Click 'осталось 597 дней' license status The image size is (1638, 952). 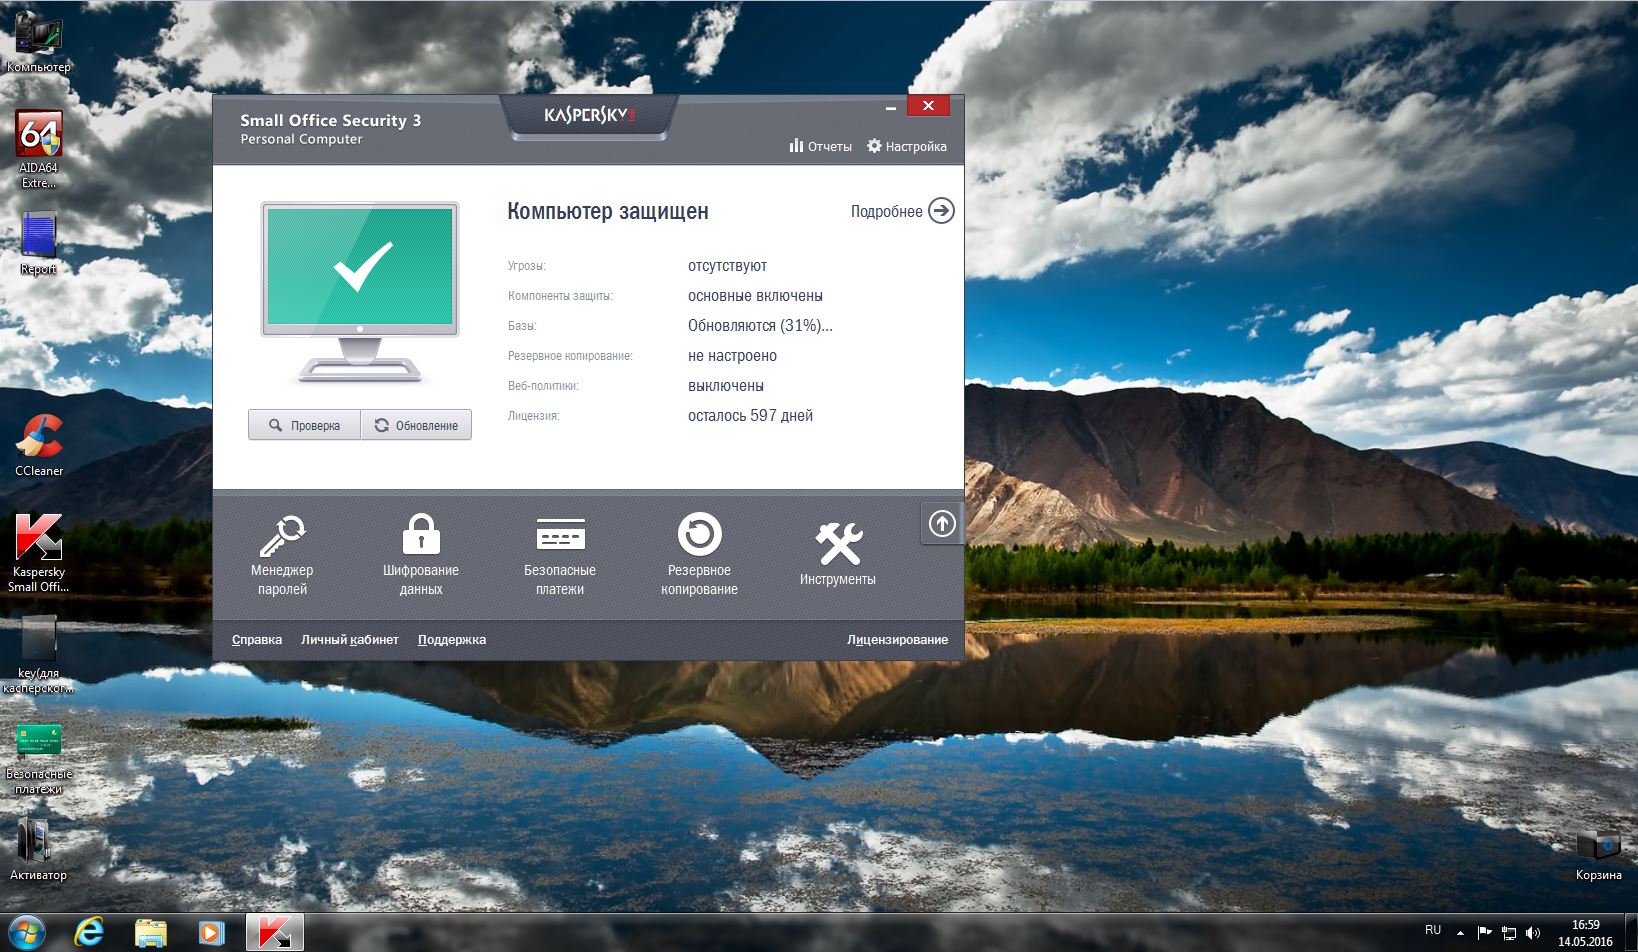click(x=750, y=416)
